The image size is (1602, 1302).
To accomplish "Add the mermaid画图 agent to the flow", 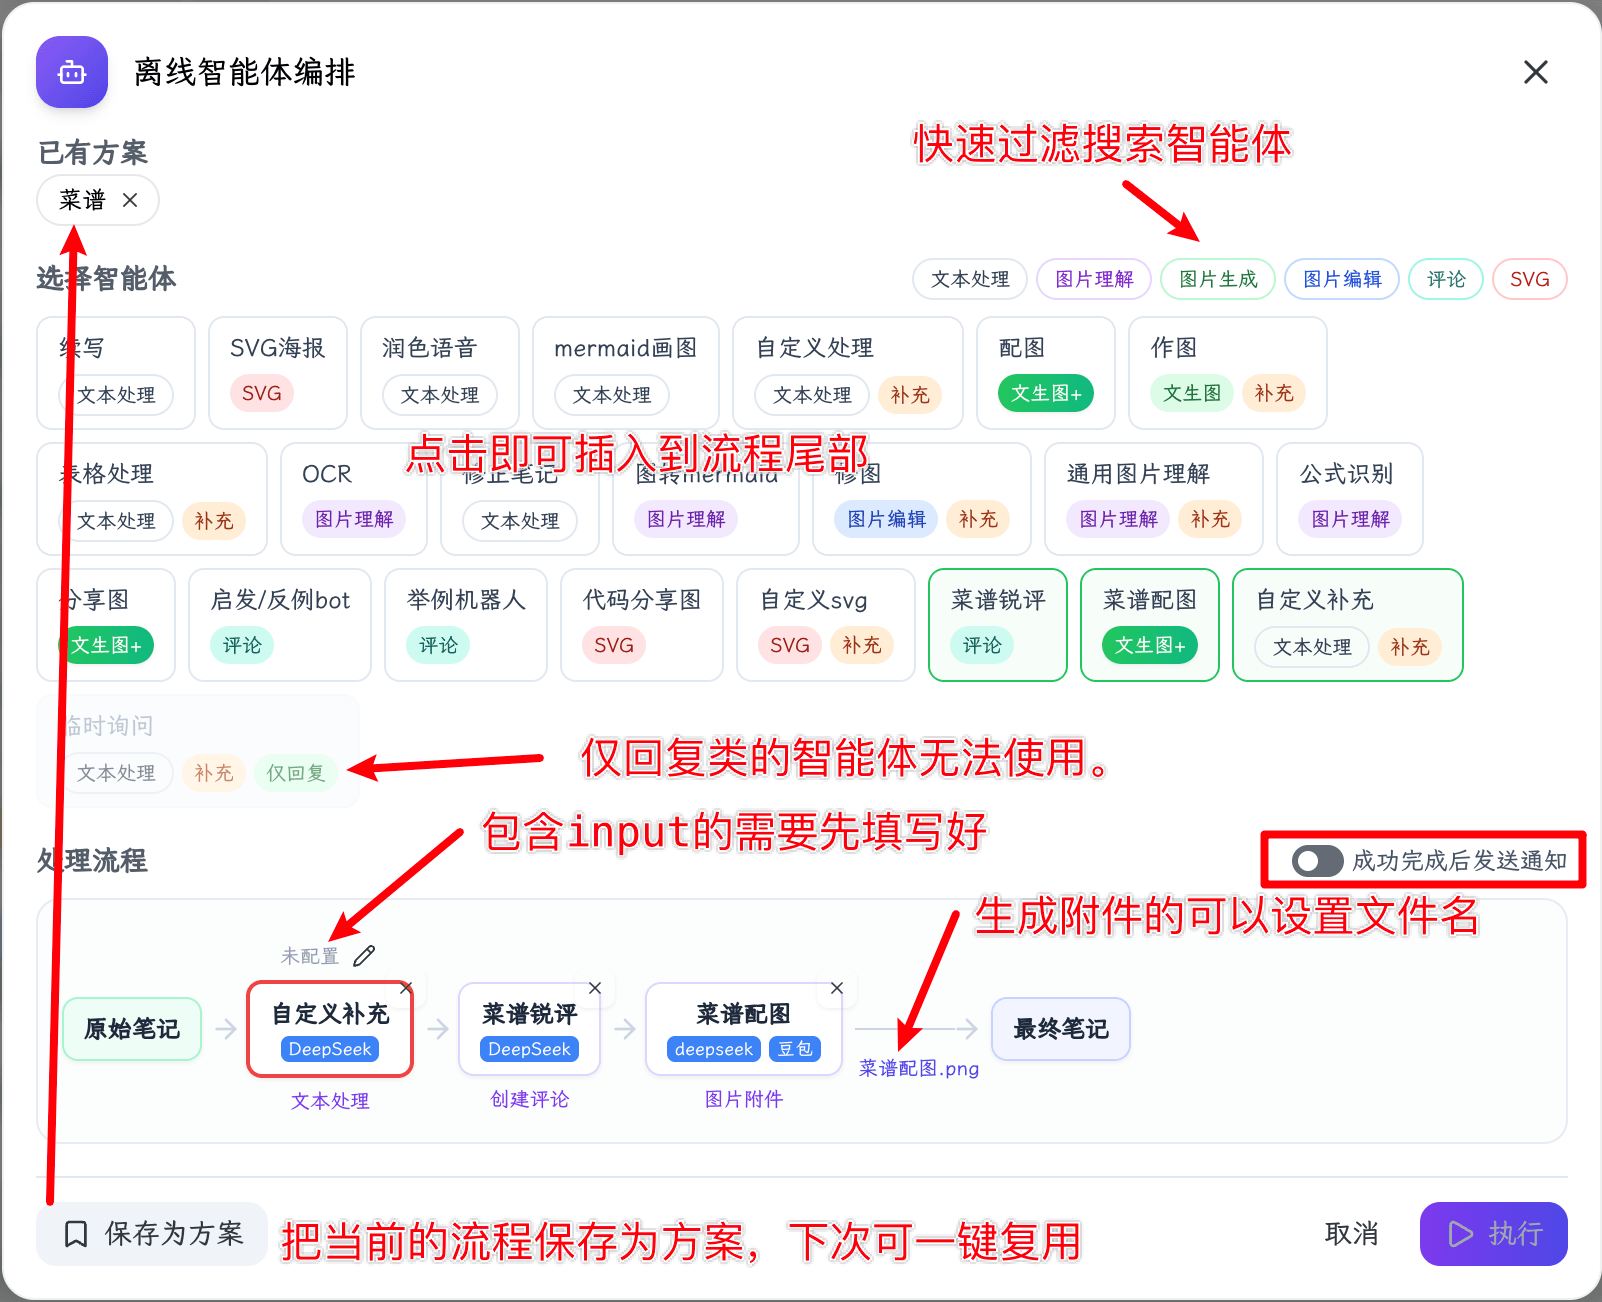I will 626,373.
